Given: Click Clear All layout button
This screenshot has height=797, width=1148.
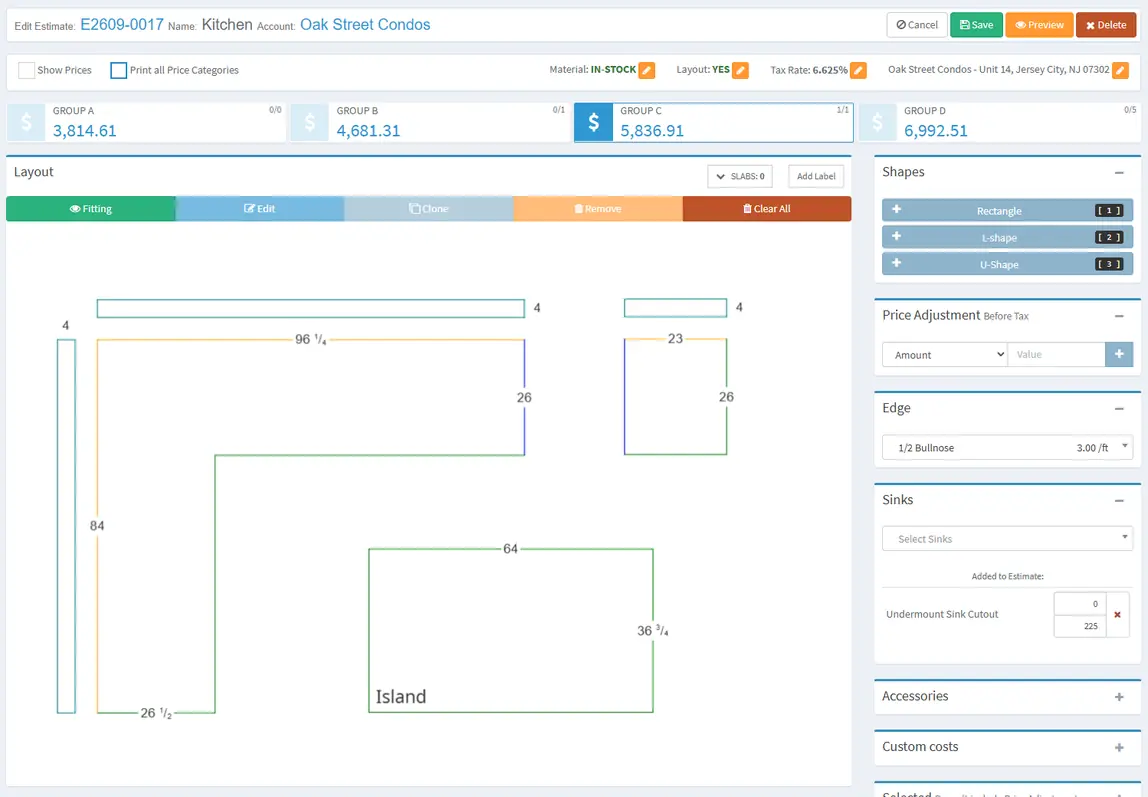Looking at the screenshot, I should click(x=767, y=209).
